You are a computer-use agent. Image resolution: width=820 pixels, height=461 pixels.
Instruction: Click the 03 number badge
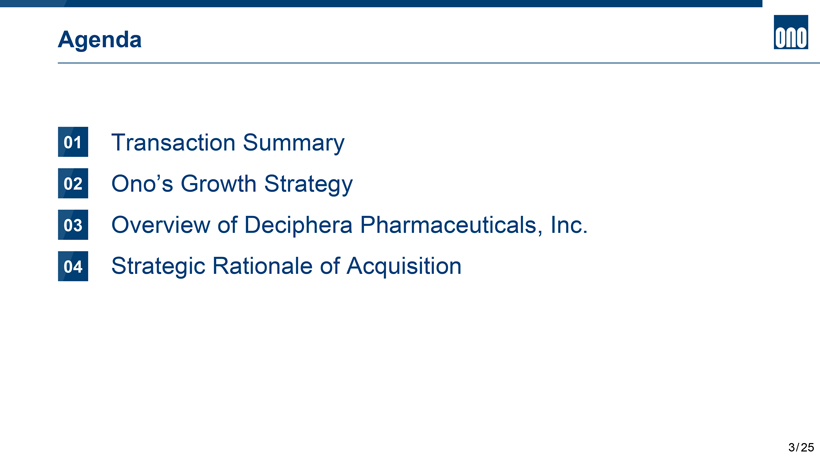(73, 226)
